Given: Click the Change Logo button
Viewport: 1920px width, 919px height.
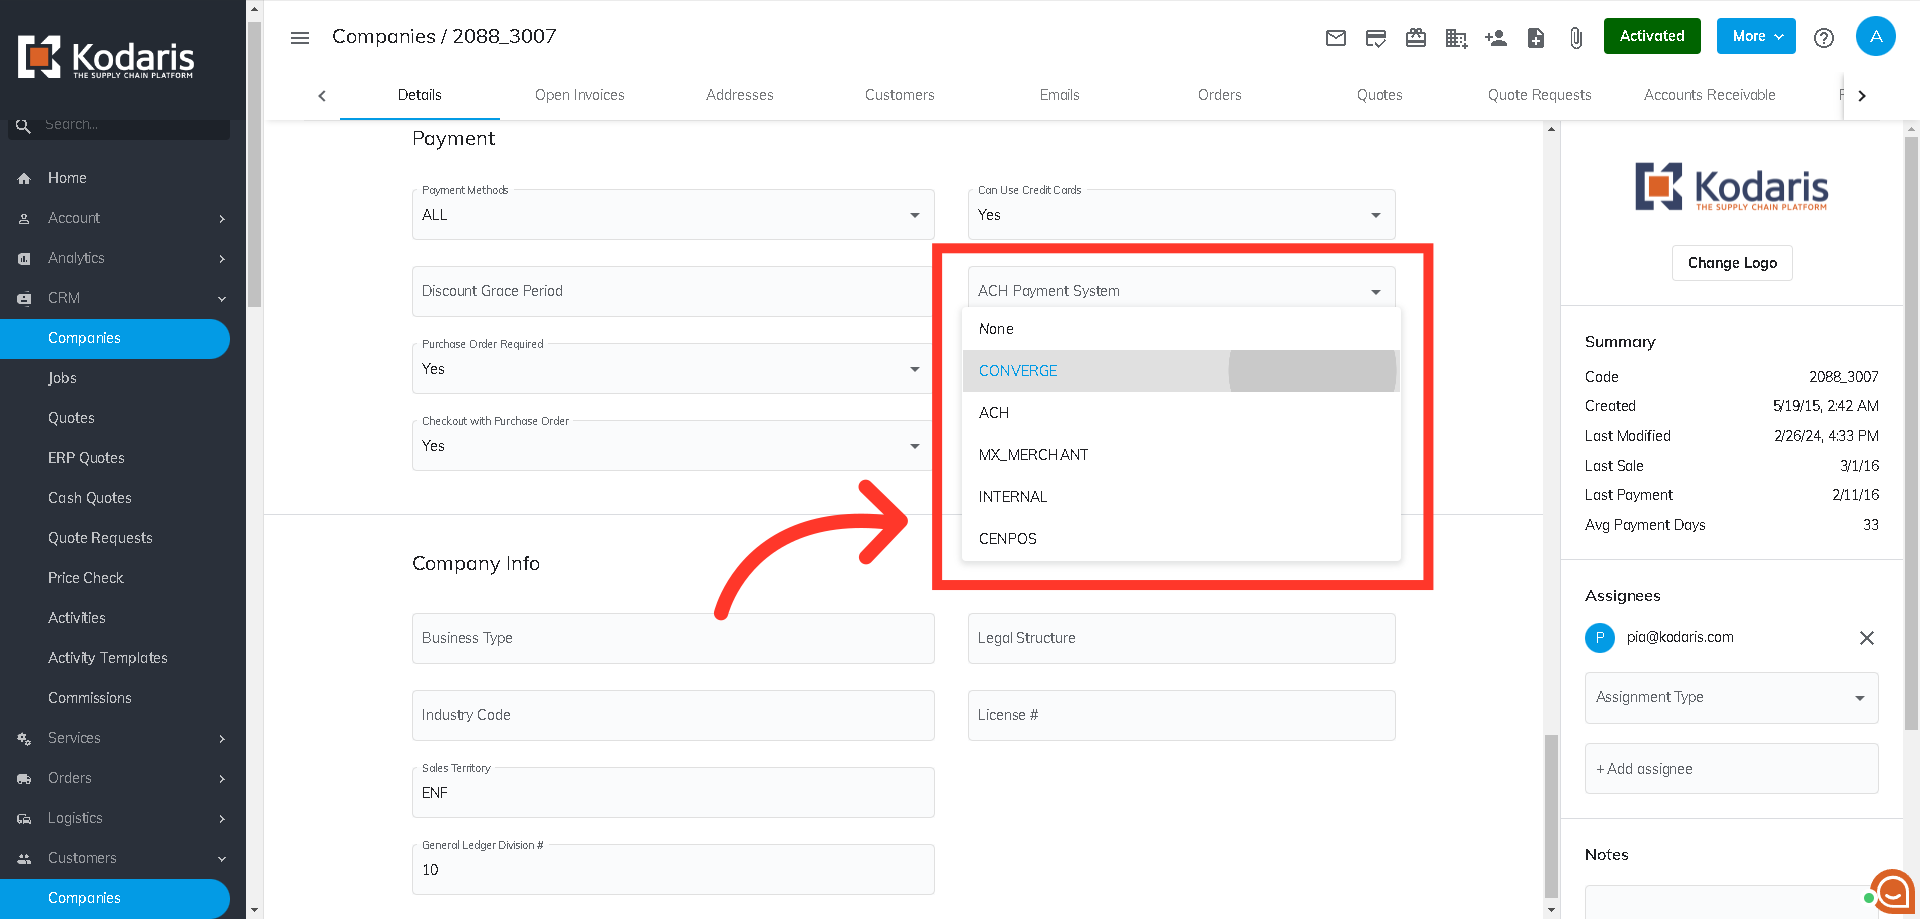Looking at the screenshot, I should (x=1732, y=263).
